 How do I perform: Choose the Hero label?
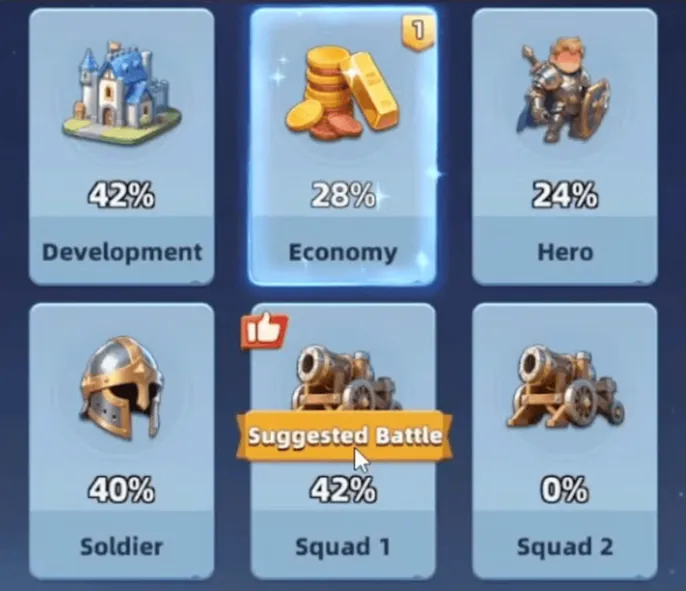(565, 252)
